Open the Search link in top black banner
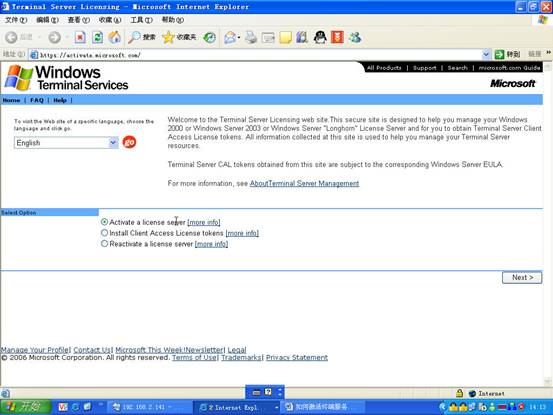The height and width of the screenshot is (415, 553). [x=457, y=68]
